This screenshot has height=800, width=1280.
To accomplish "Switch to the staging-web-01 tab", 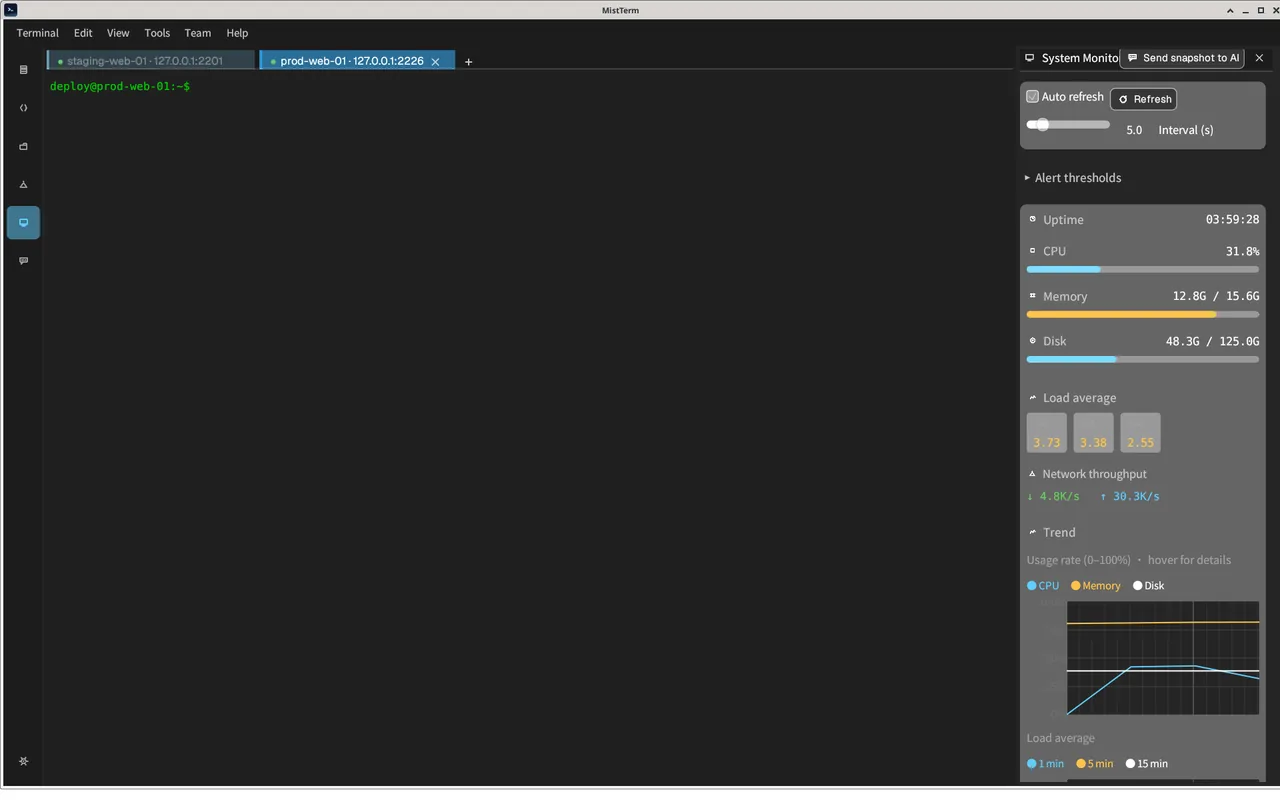I will click(151, 61).
